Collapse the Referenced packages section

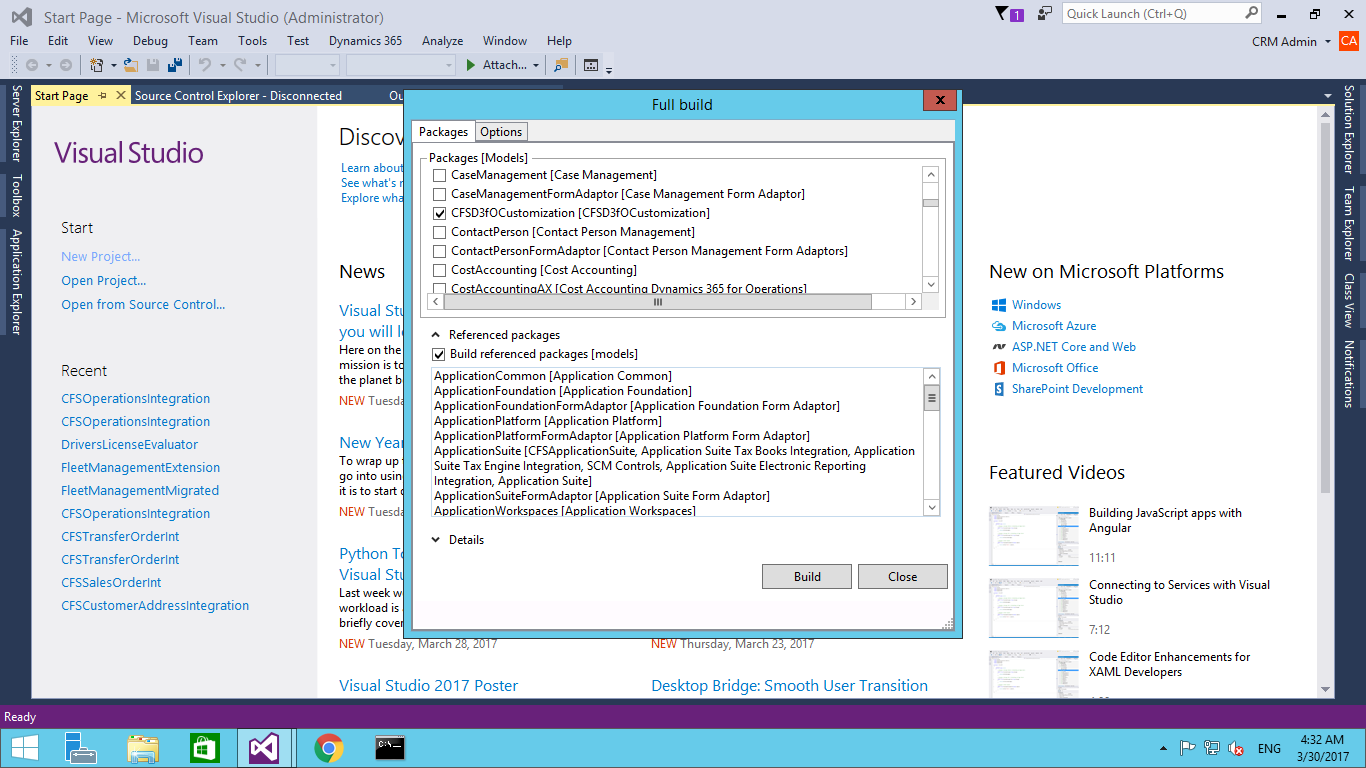tap(436, 335)
